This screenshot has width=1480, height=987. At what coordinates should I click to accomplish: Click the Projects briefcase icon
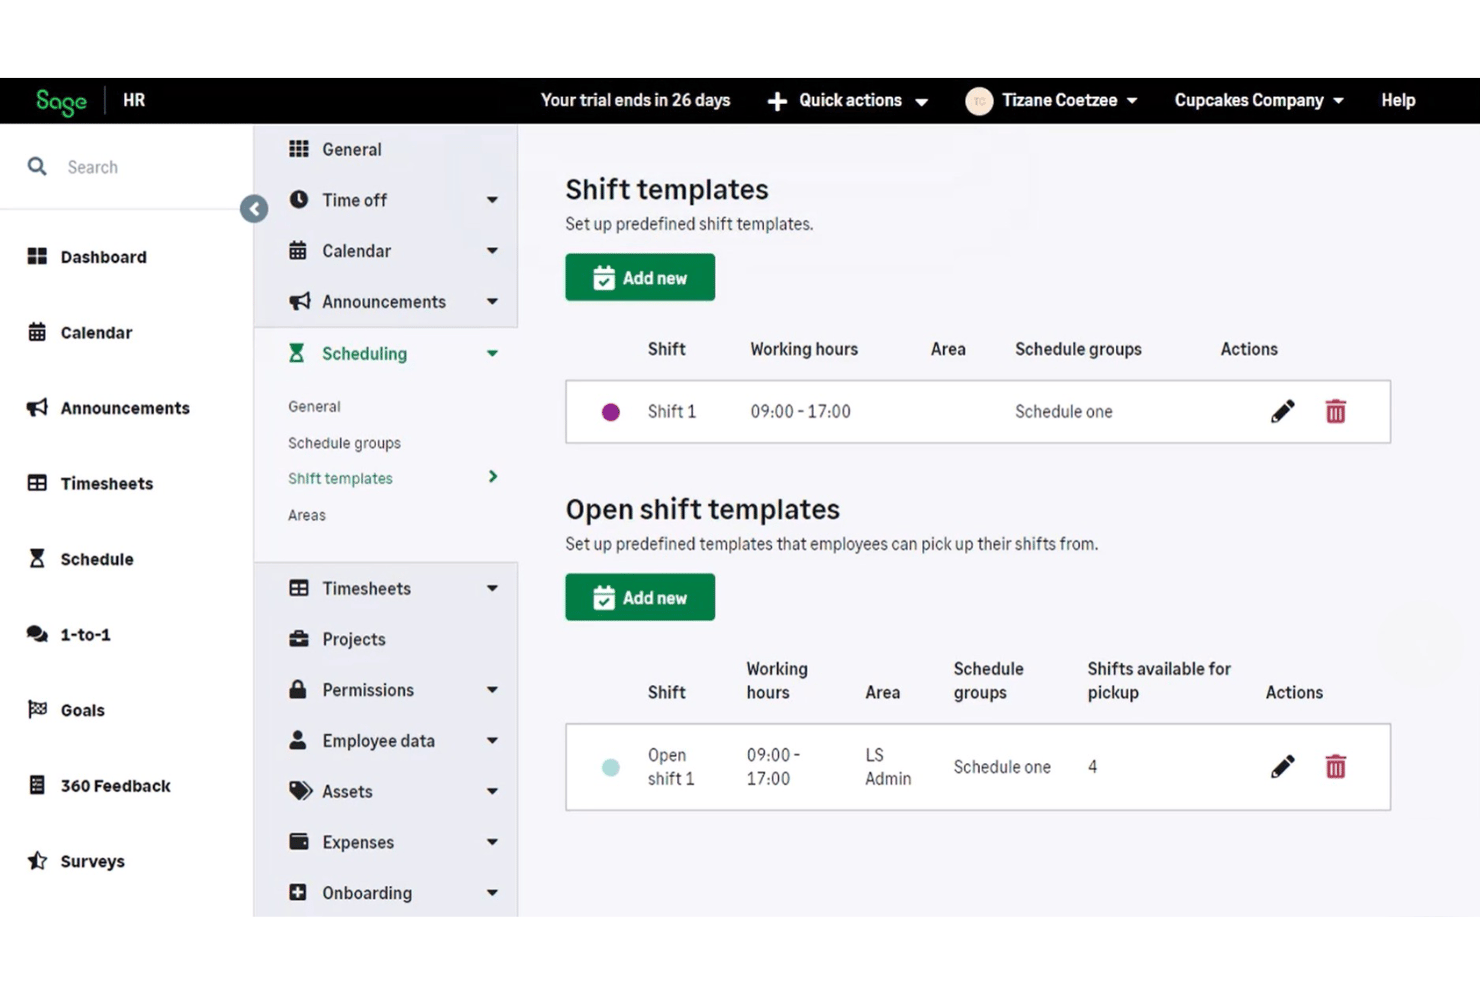point(299,638)
